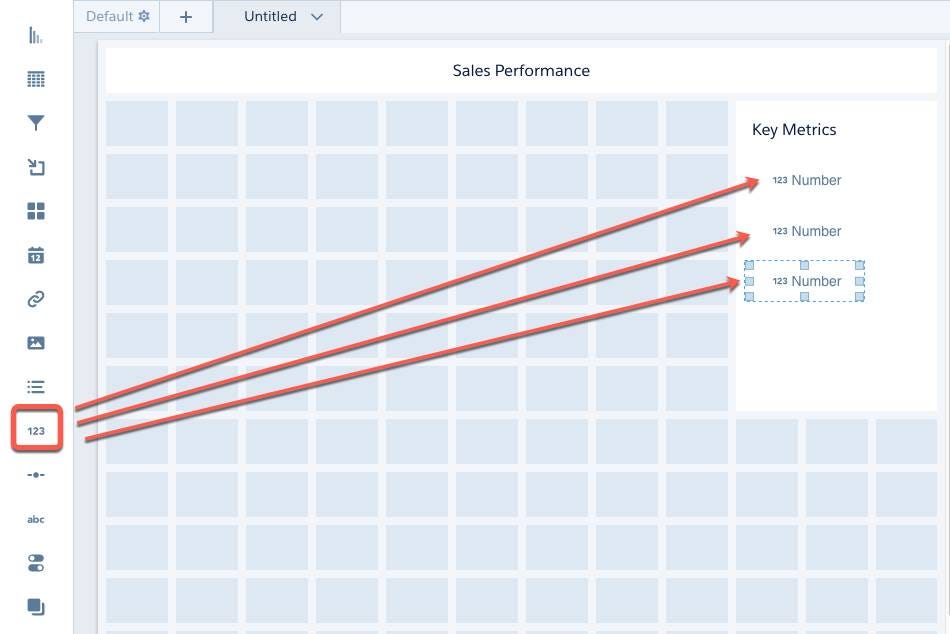Screen dimensions: 950x634
Task: Select the Date widget calendar icon
Action: tap(36, 255)
